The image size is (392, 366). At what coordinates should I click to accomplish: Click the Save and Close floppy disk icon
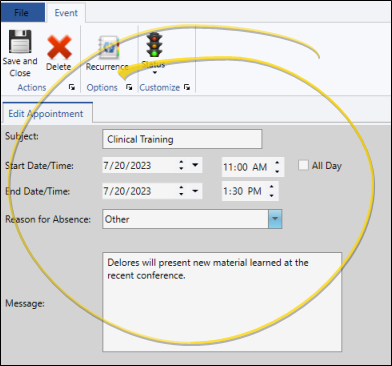click(20, 42)
